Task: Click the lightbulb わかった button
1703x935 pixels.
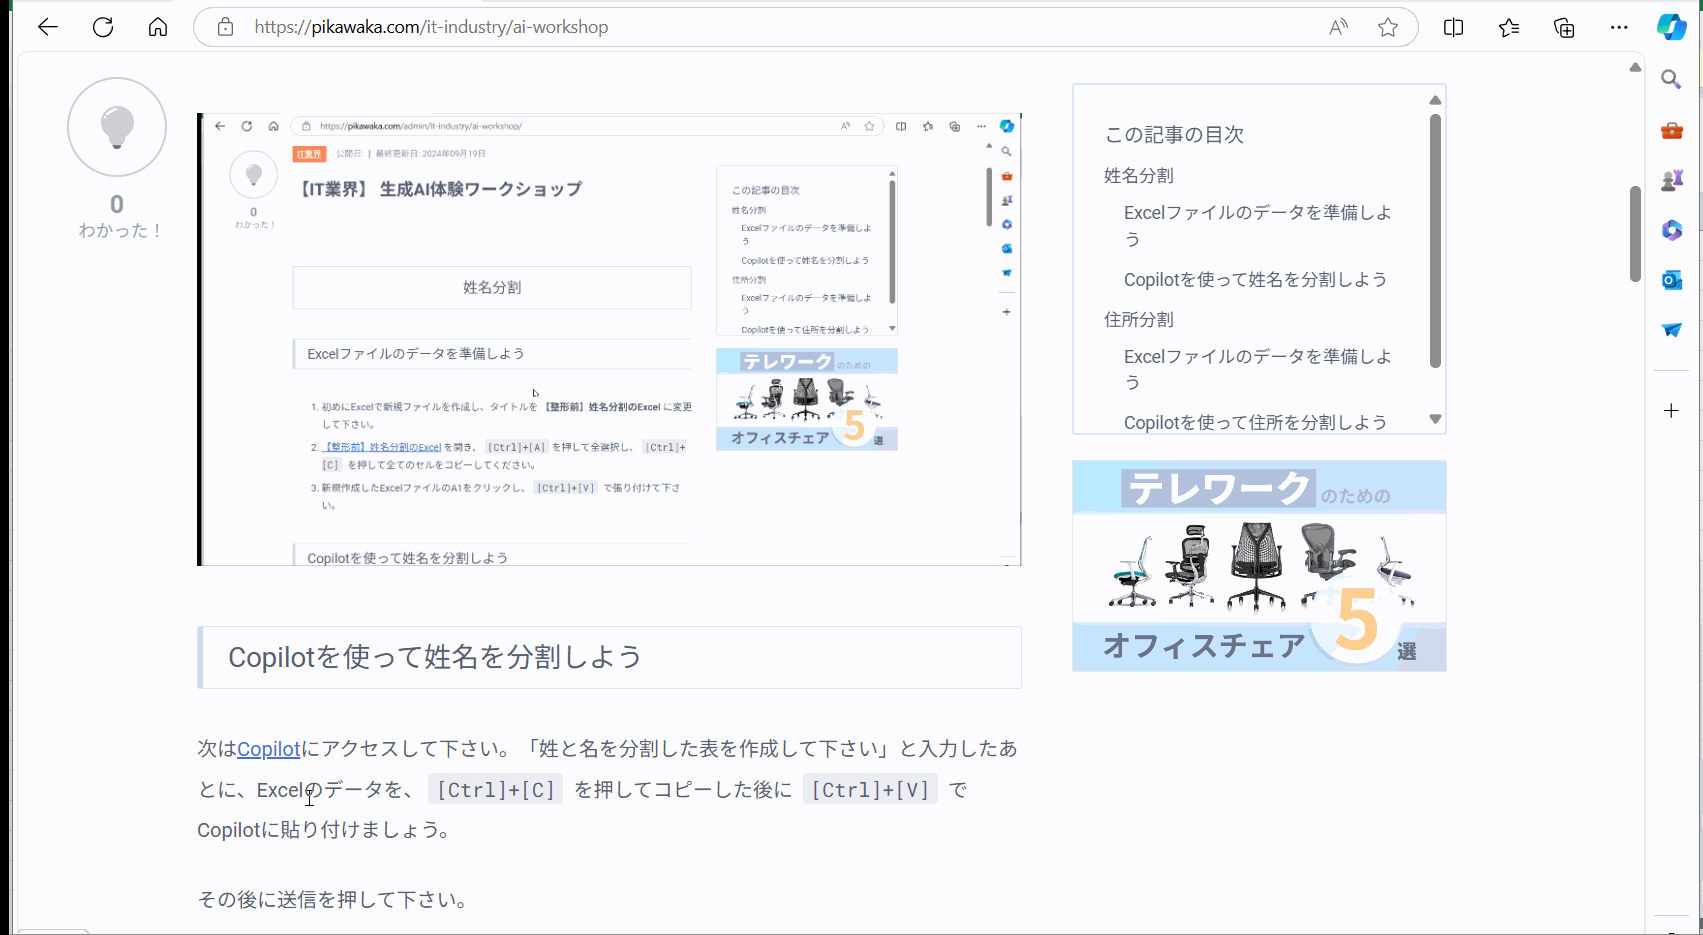Action: pos(117,127)
